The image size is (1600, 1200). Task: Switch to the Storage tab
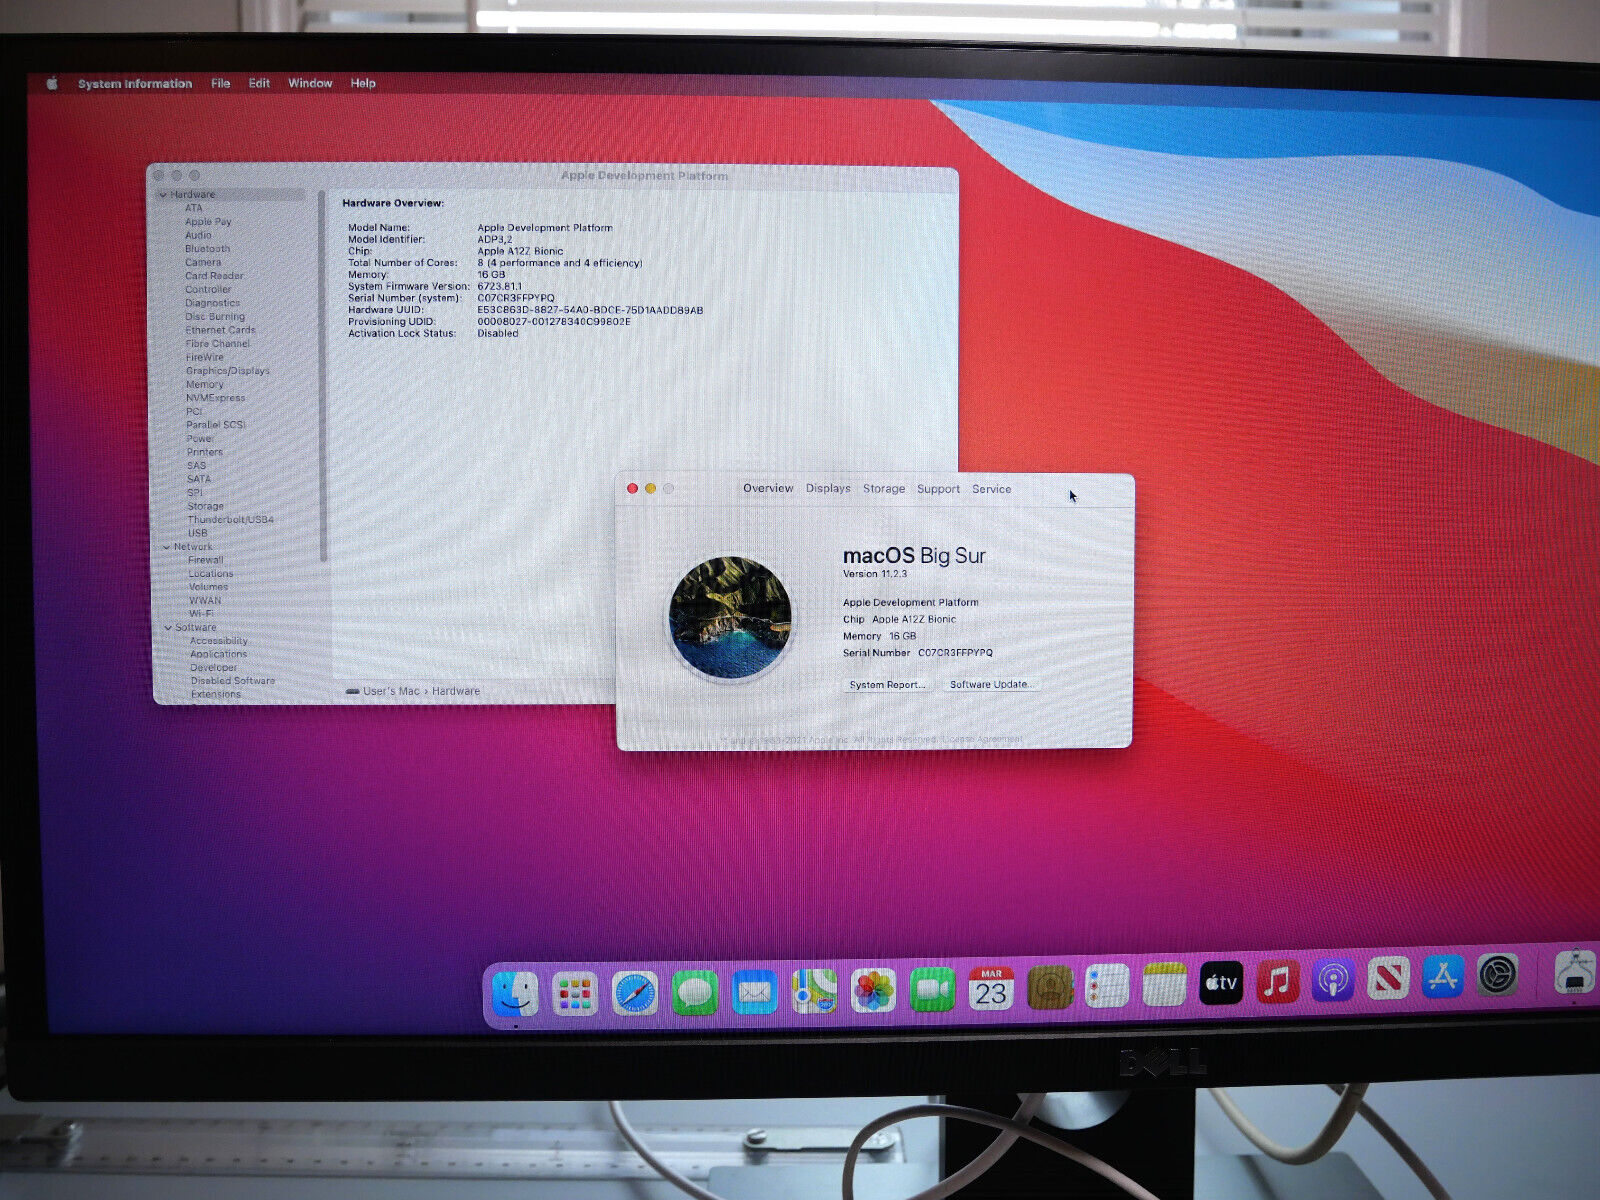884,489
